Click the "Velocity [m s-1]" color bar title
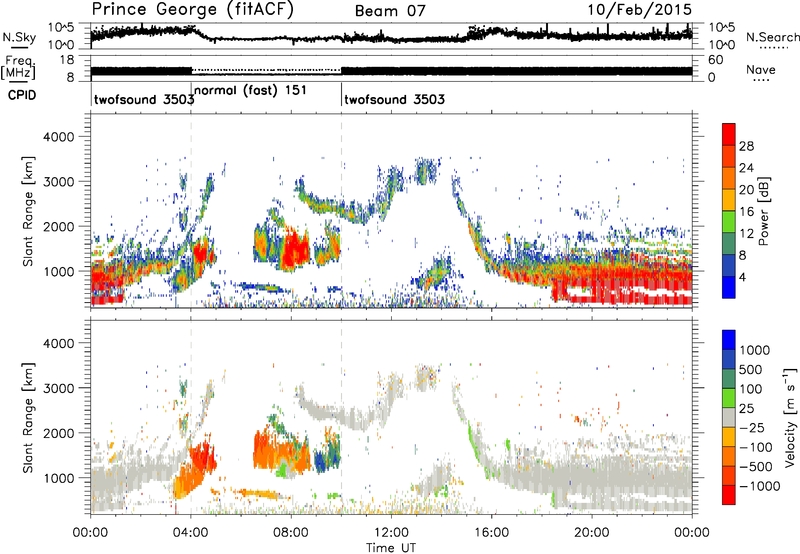 790,417
